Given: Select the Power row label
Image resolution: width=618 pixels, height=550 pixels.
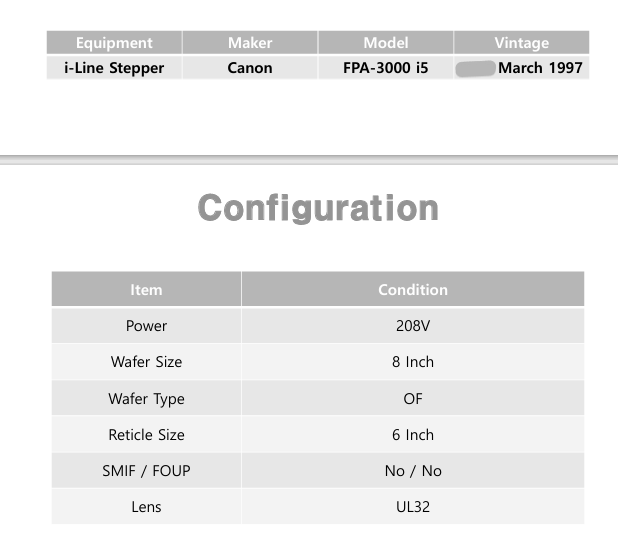Looking at the screenshot, I should (146, 326).
